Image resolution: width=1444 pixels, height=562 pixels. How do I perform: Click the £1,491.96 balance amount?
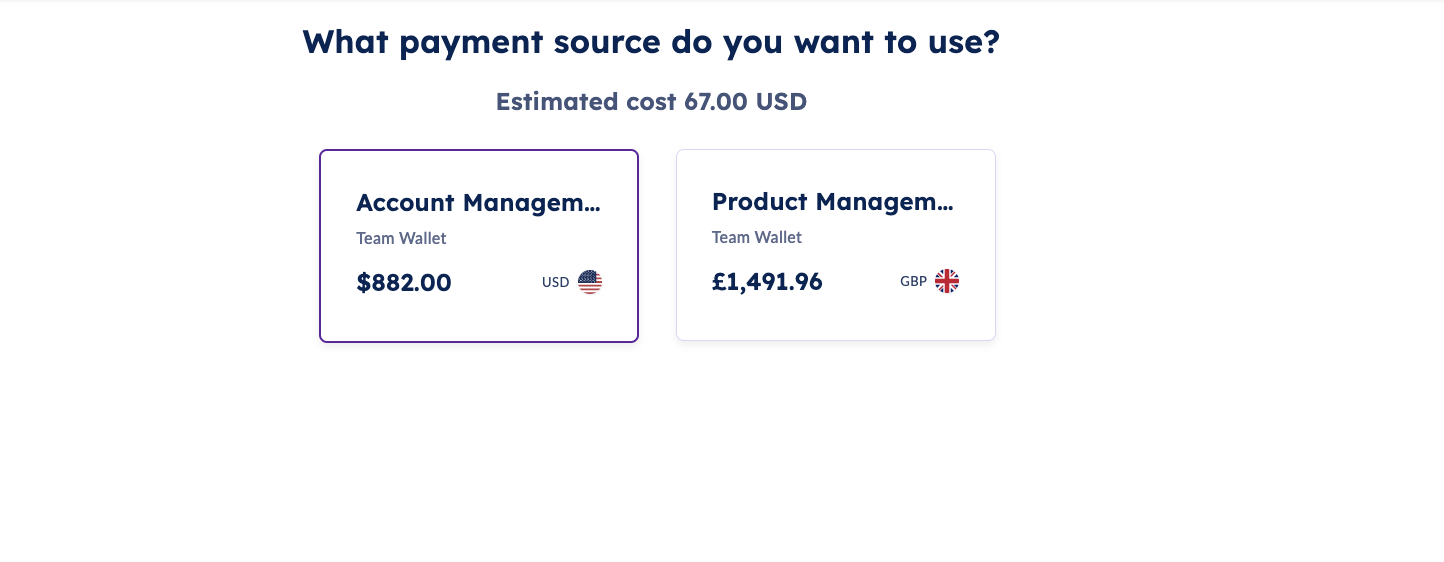pos(767,282)
